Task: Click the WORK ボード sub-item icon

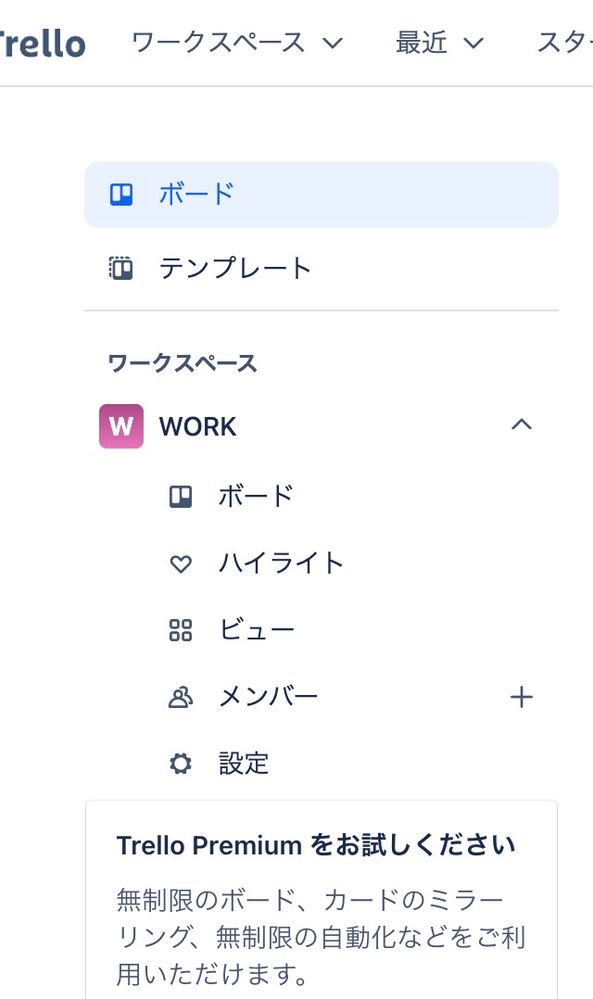Action: pos(180,496)
